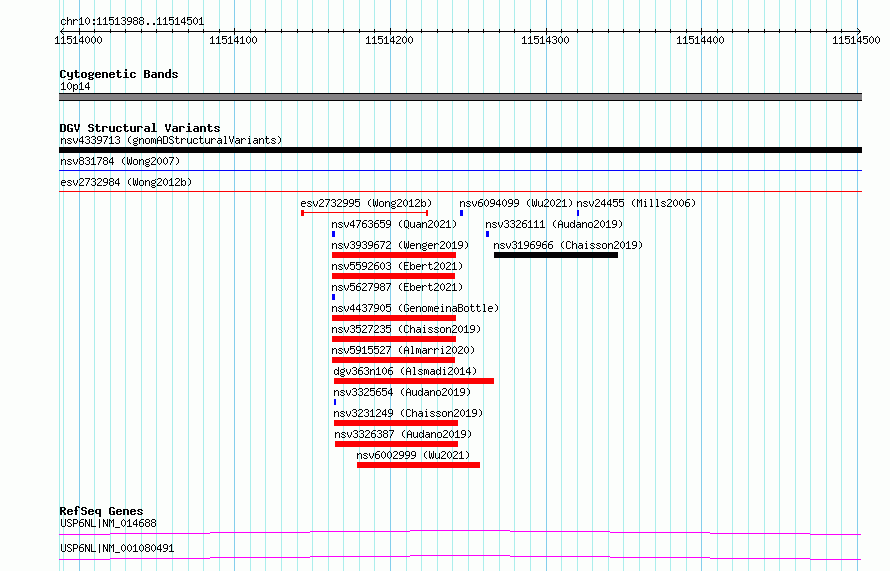
Task: Click the blue marker under nsv5627987
Action: (x=333, y=297)
